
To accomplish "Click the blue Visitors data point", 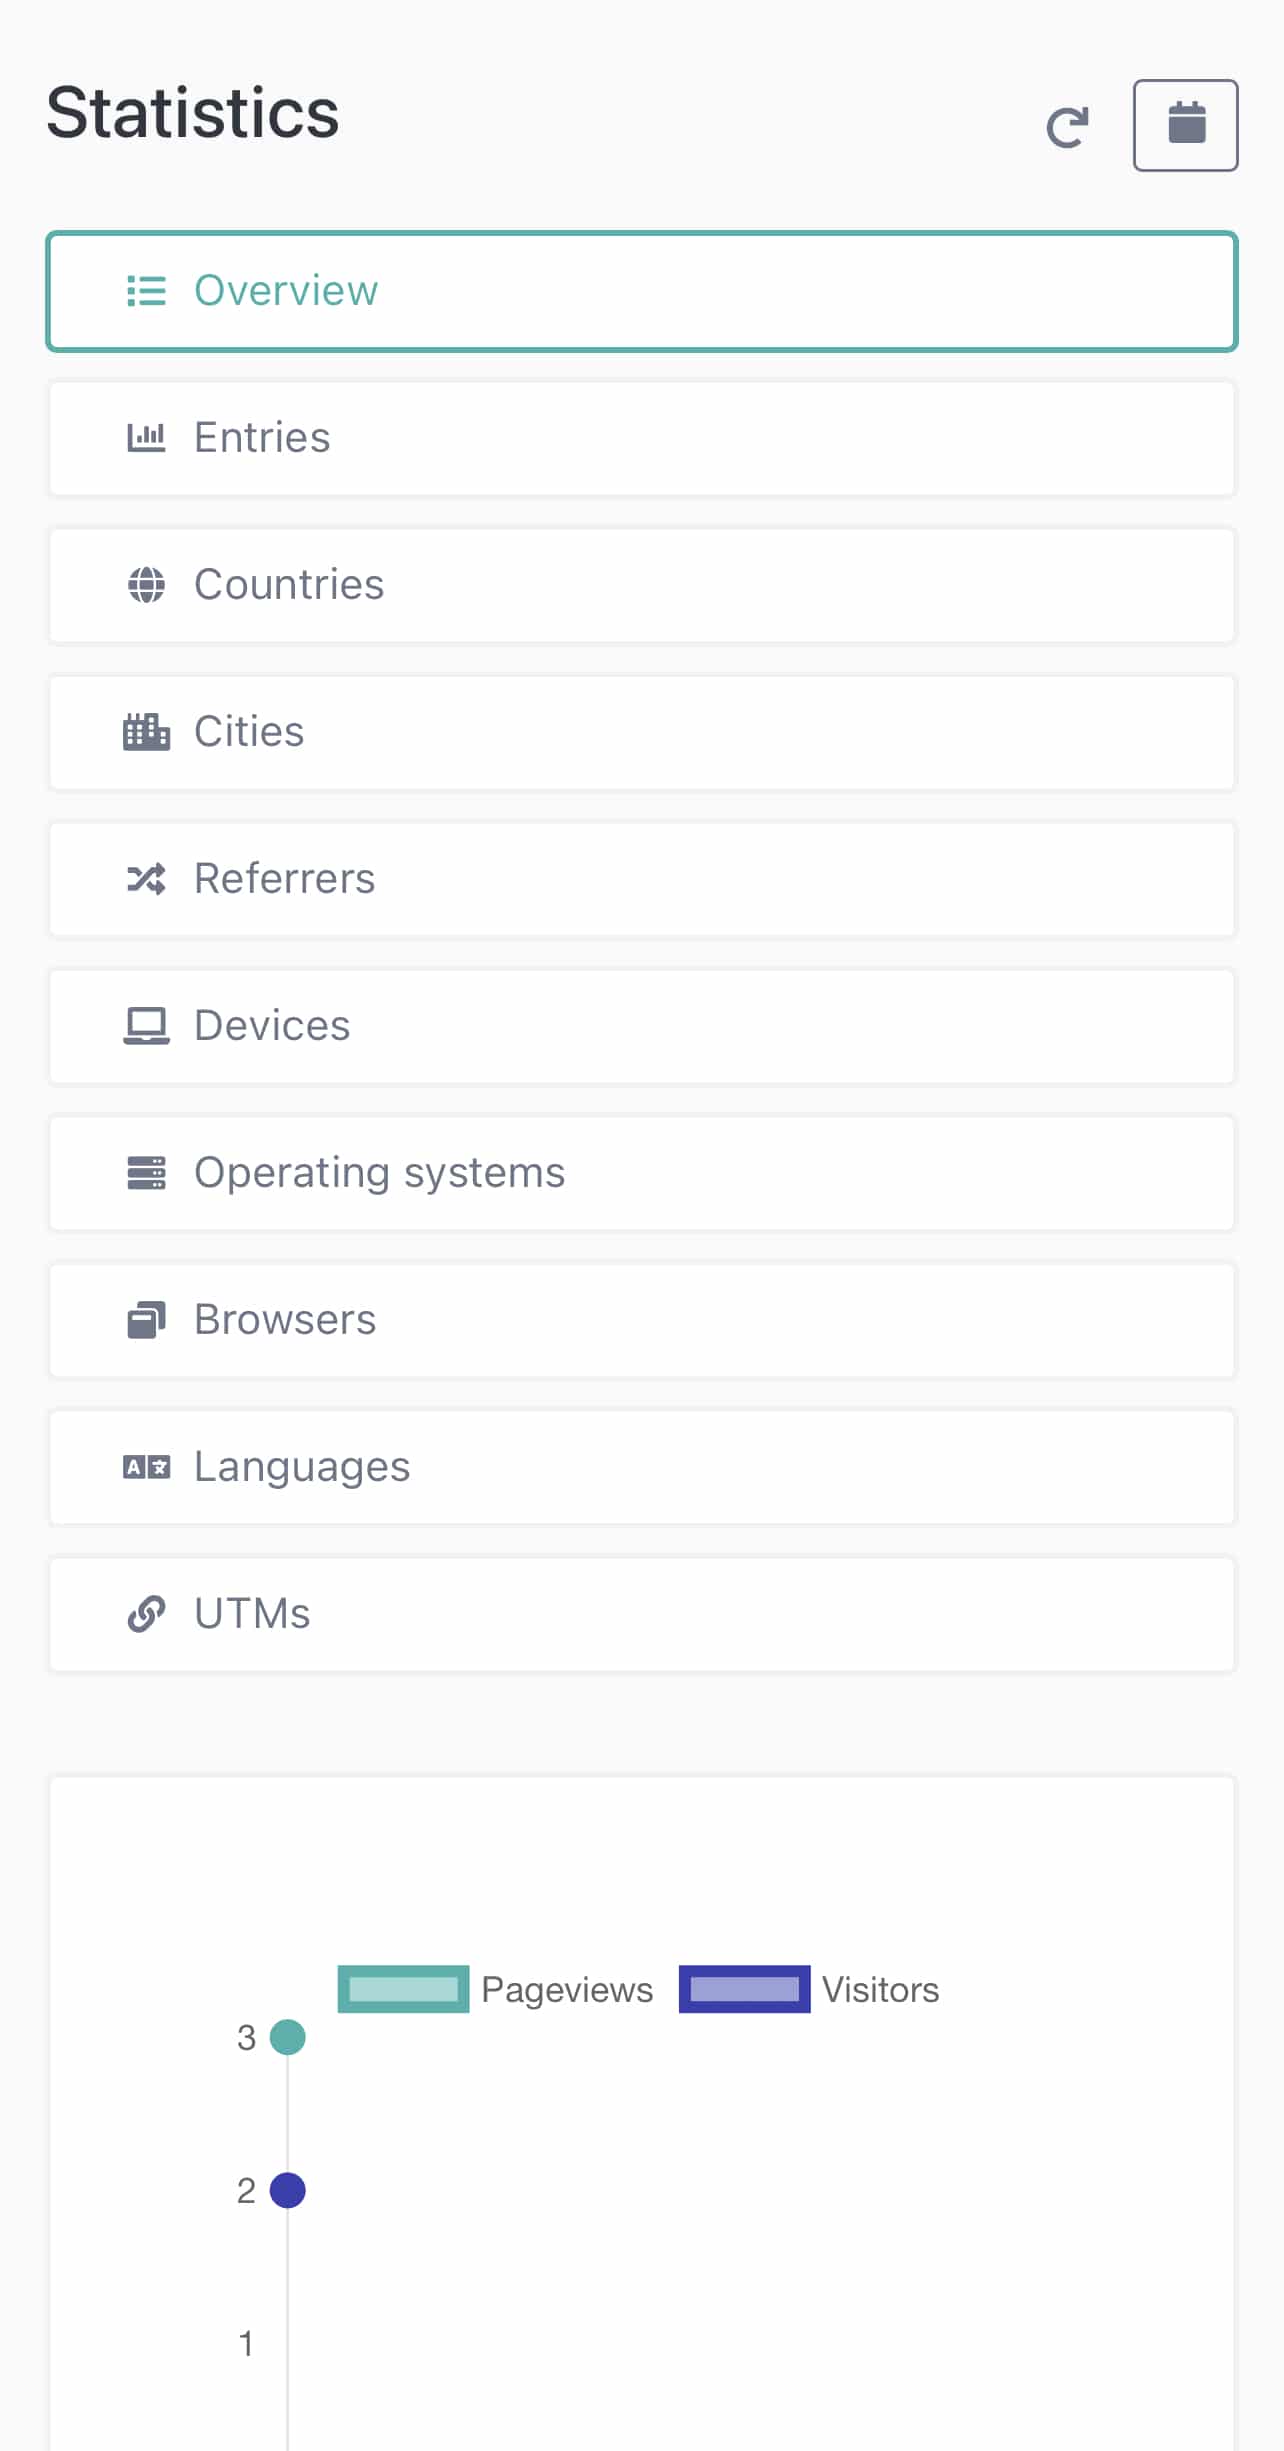I will [288, 2190].
